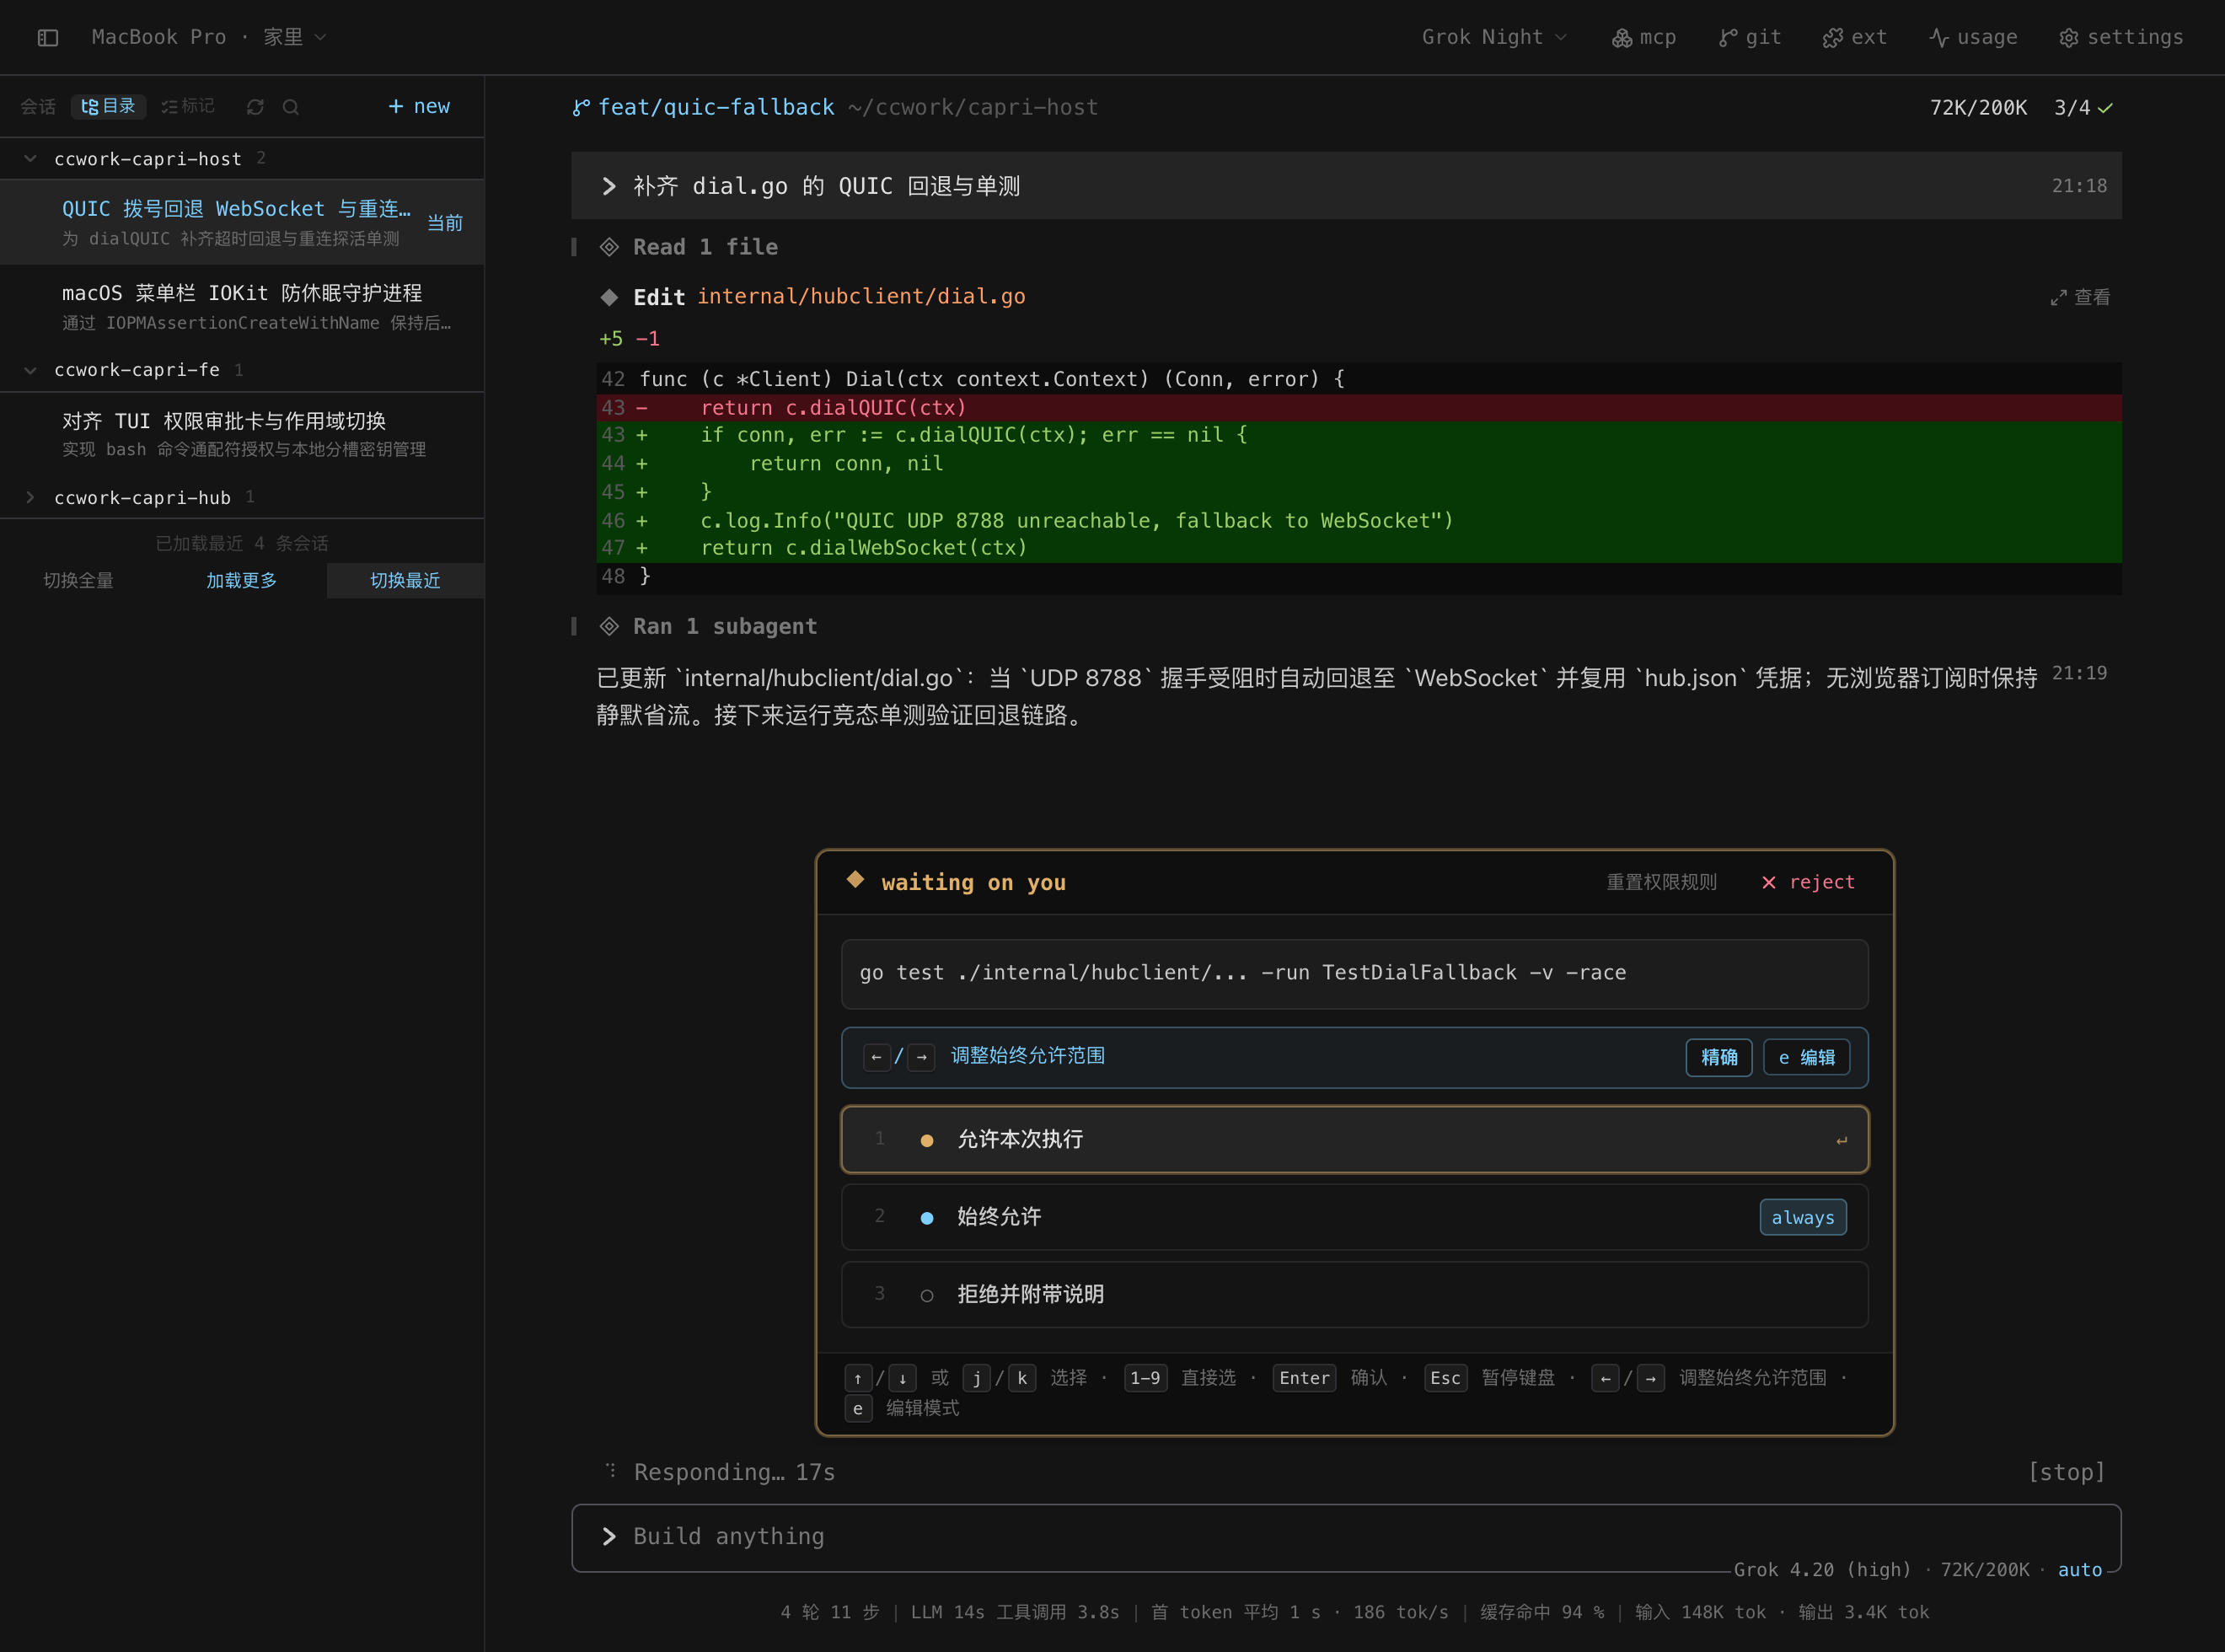This screenshot has width=2225, height=1652.
Task: Click the filled diamond beside Edit
Action: pos(609,297)
